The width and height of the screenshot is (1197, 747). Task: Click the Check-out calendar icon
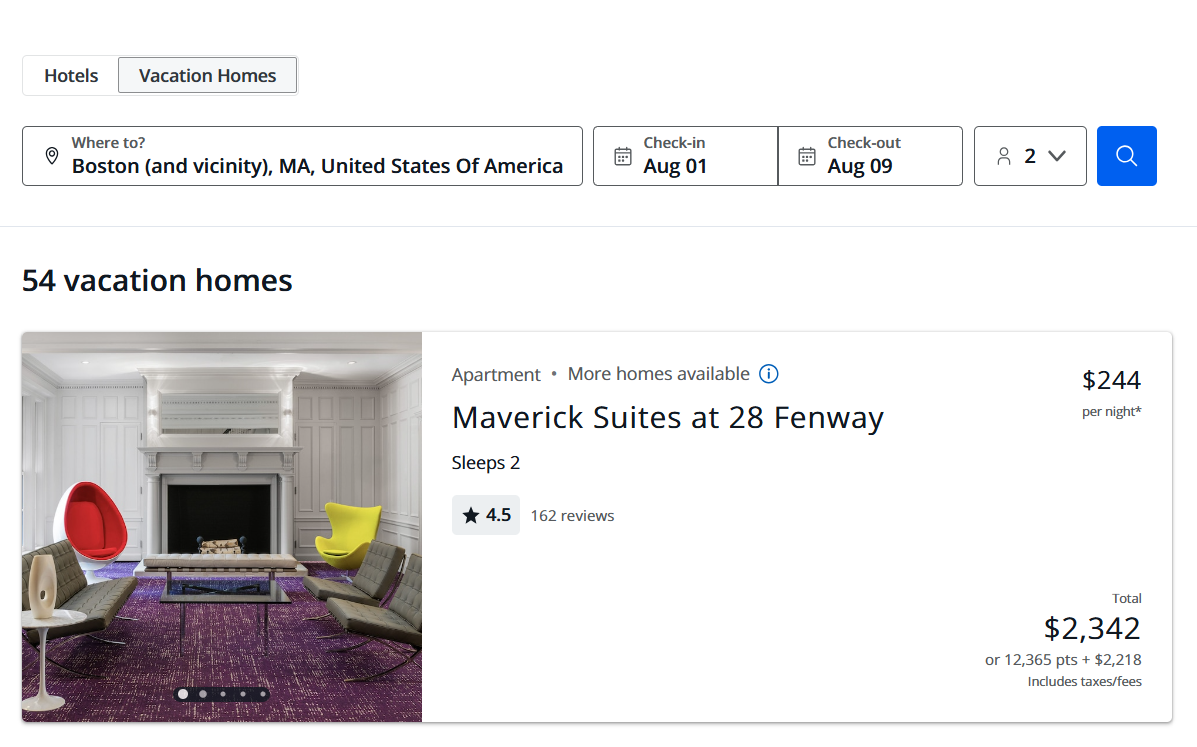[806, 156]
